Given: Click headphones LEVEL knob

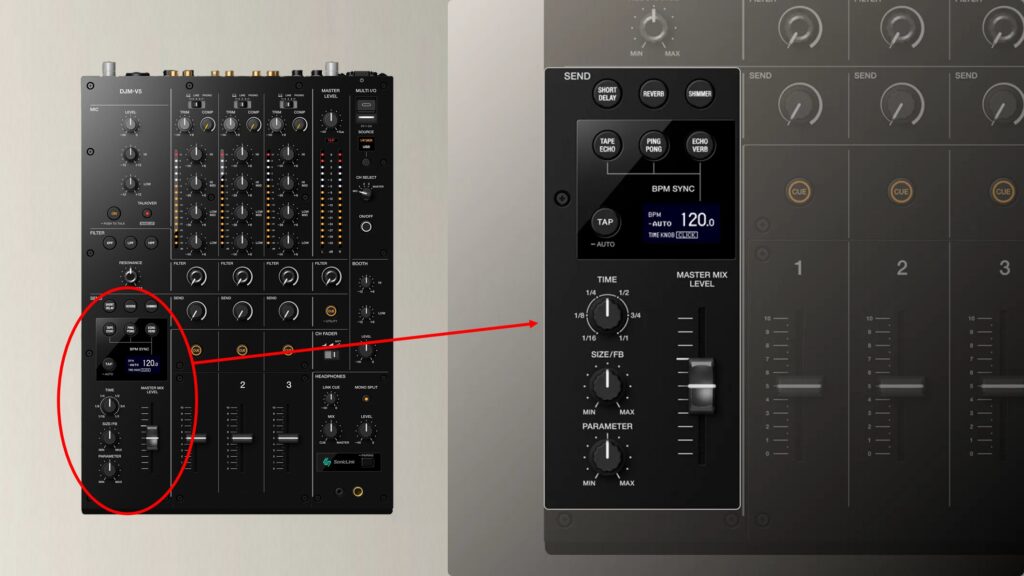Looking at the screenshot, I should coord(366,430).
